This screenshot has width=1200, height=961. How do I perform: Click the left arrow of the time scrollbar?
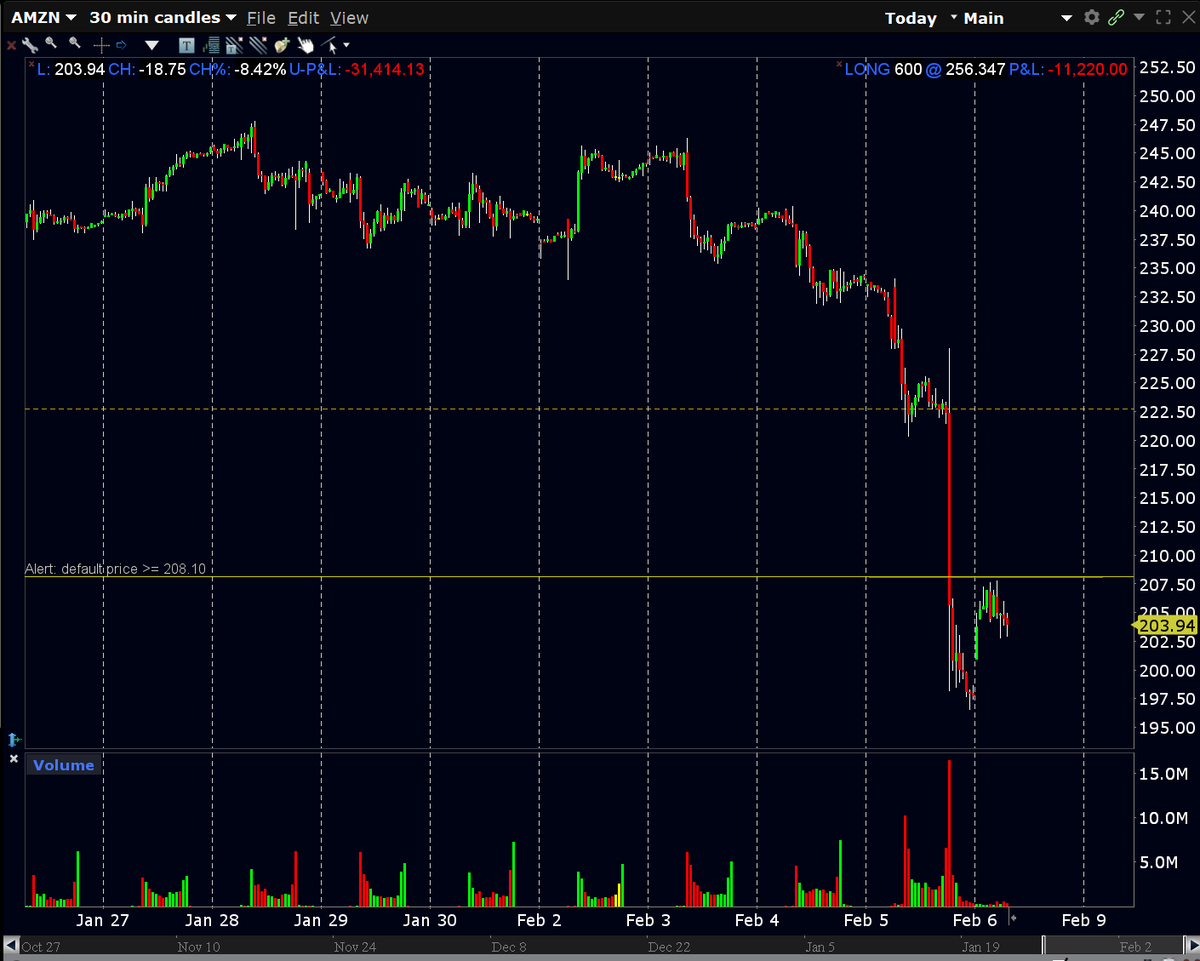(10, 945)
